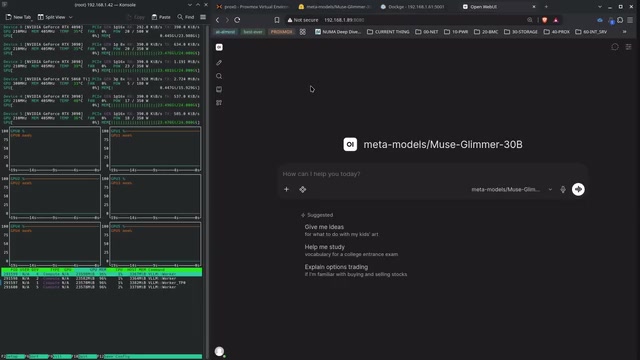Image resolution: width=640 pixels, height=360 pixels.
Task: Open the 40-PROX bookmark folder
Action: (557, 32)
